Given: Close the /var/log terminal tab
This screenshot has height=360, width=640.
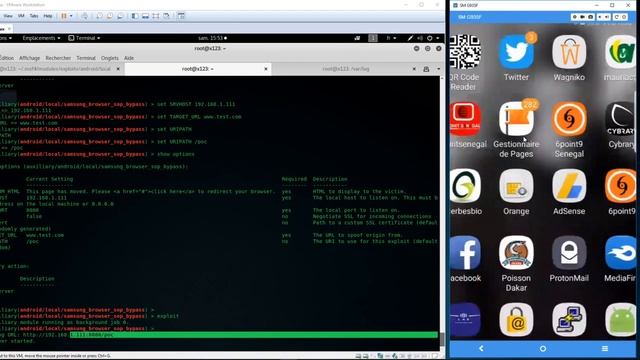Looking at the screenshot, I should pos(414,69).
